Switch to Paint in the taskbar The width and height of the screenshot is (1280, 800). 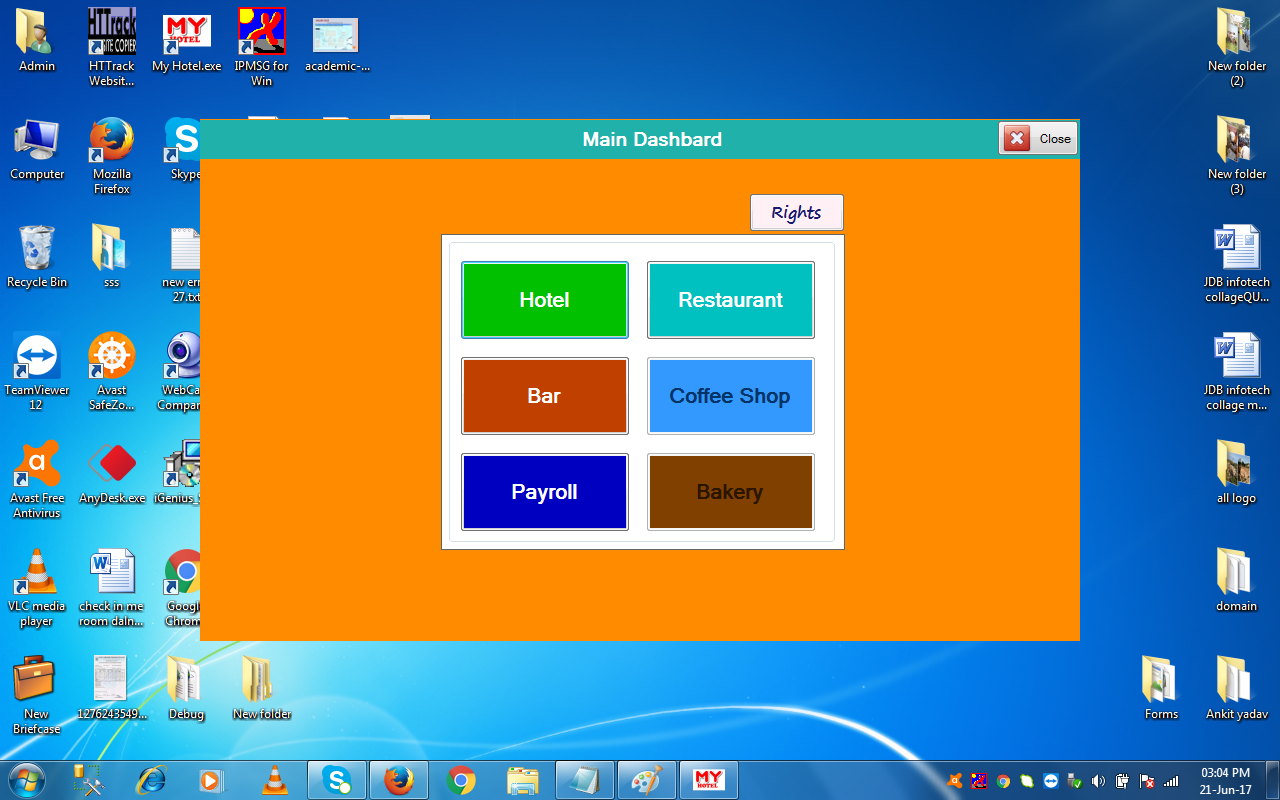click(x=647, y=780)
